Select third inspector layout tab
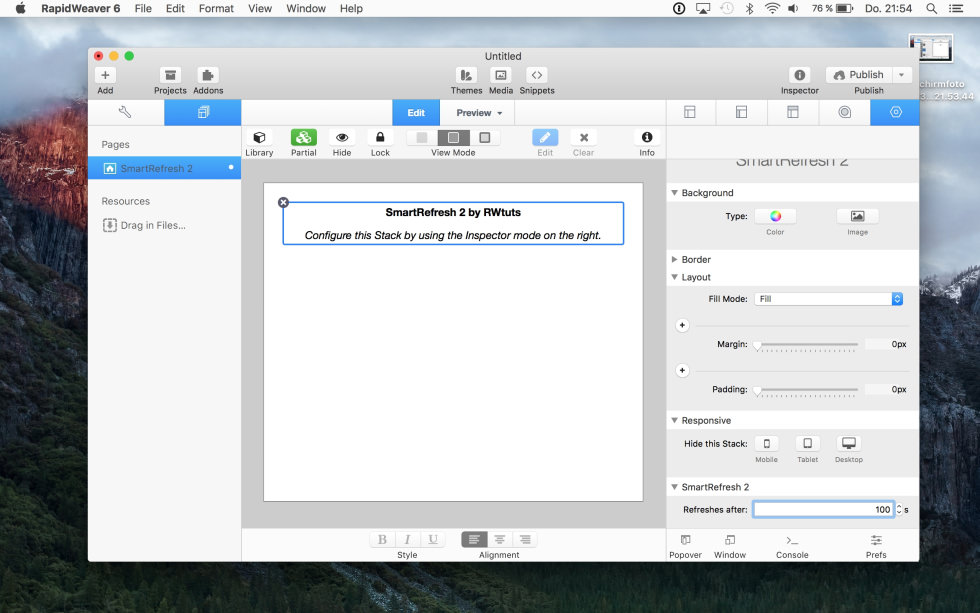 coord(792,112)
